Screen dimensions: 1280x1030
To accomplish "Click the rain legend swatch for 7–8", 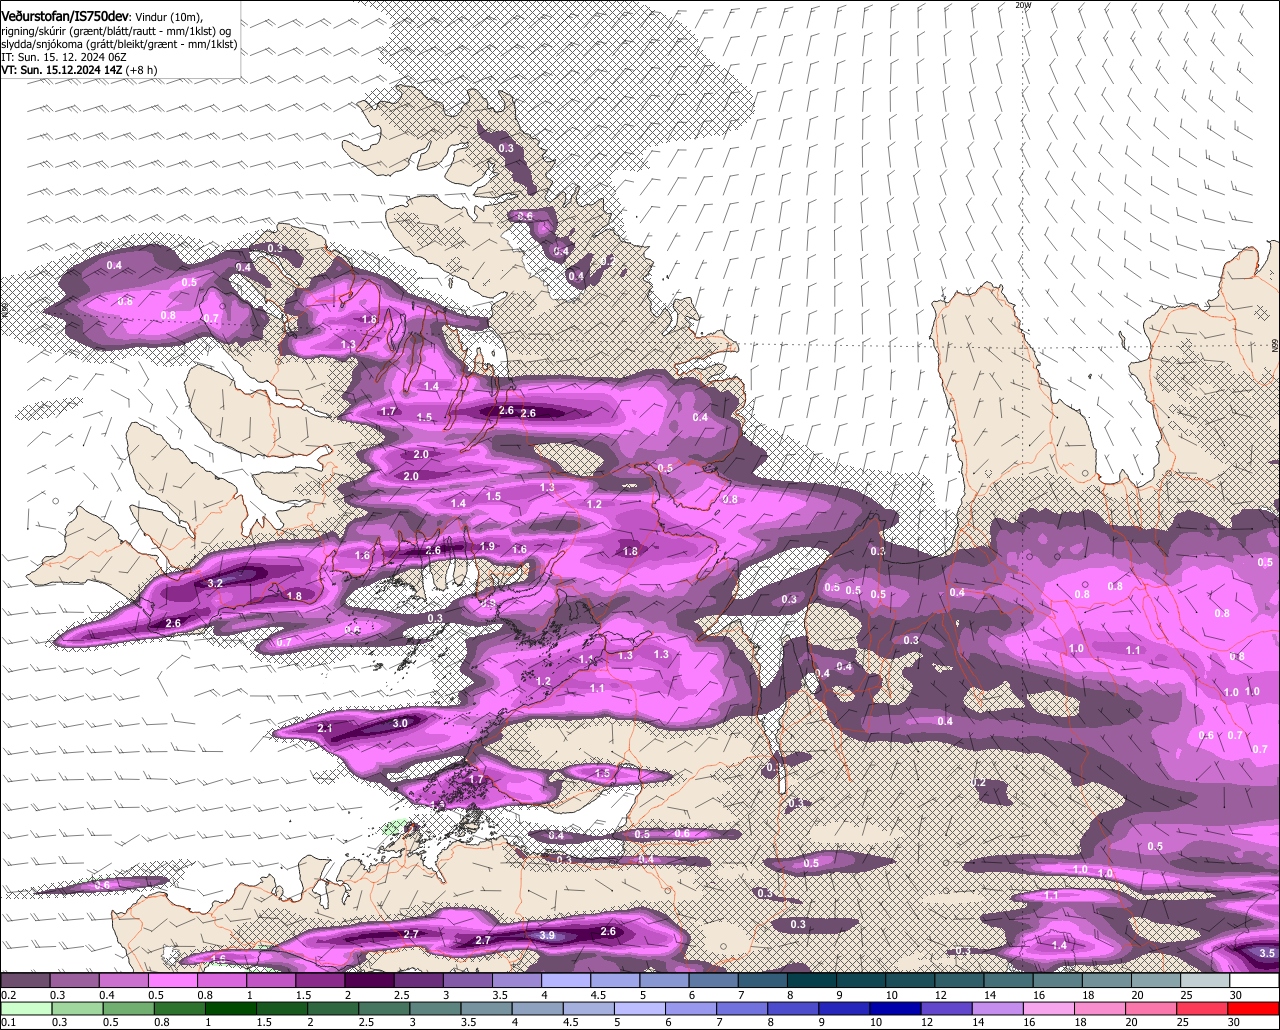I will click(744, 1008).
